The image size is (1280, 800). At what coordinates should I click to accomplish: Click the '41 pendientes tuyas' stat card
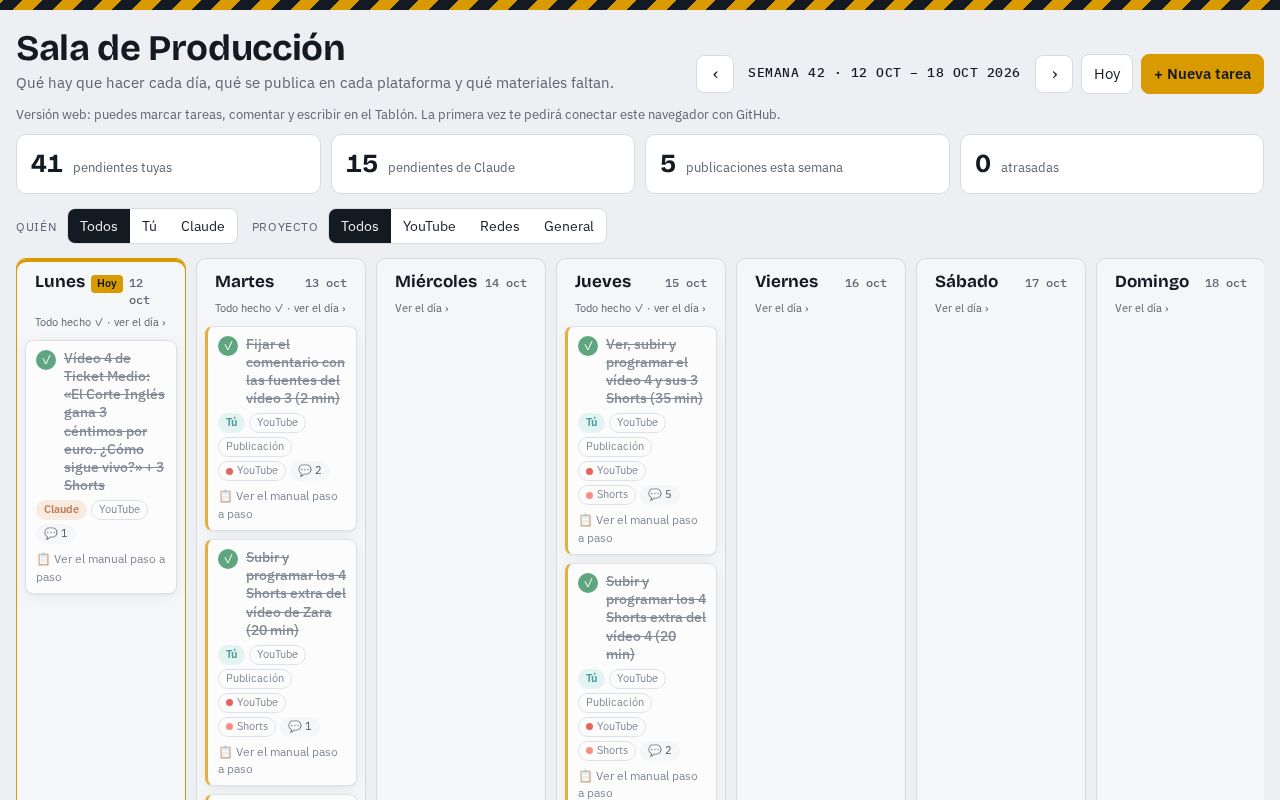pos(168,164)
